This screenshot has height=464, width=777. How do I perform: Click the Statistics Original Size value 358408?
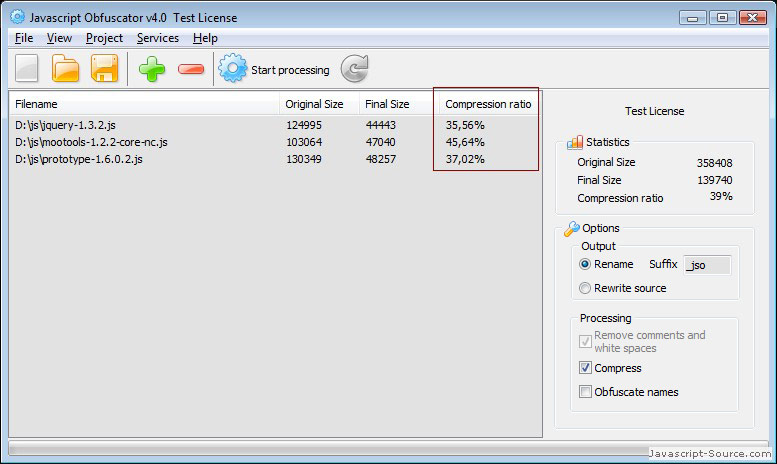pos(714,163)
